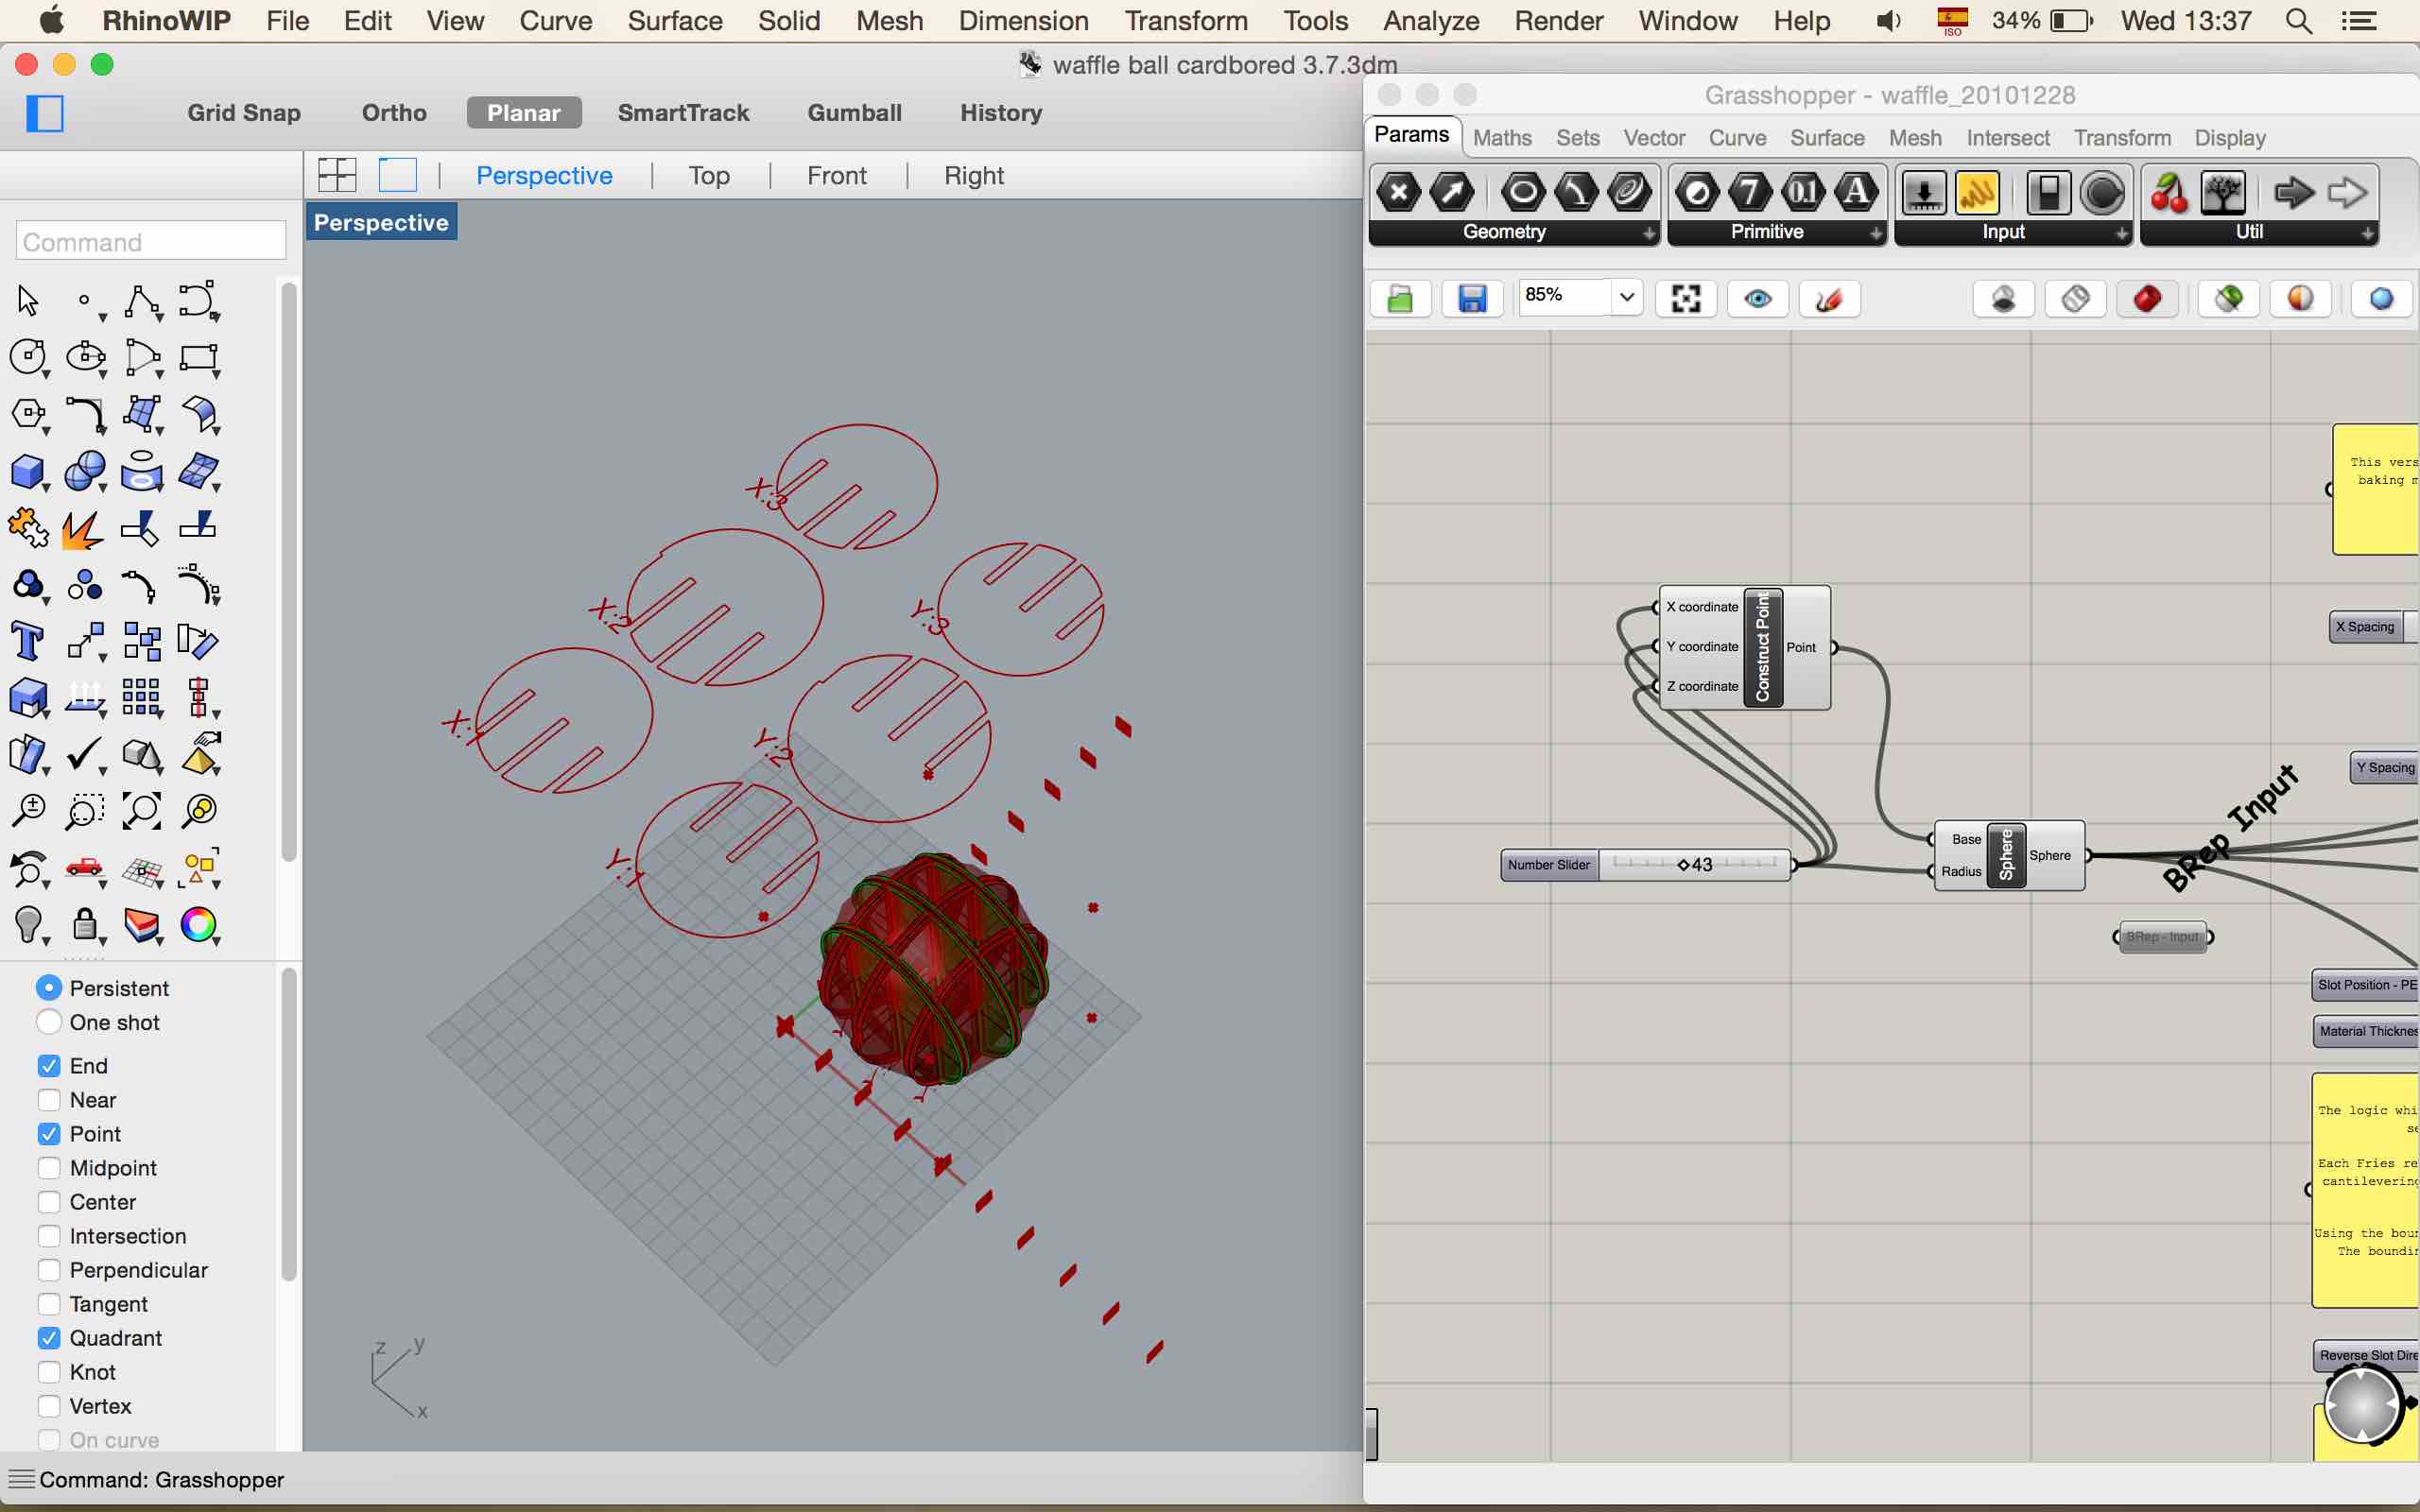Open Grasshopper sketch red pencil tool

pos(1829,299)
